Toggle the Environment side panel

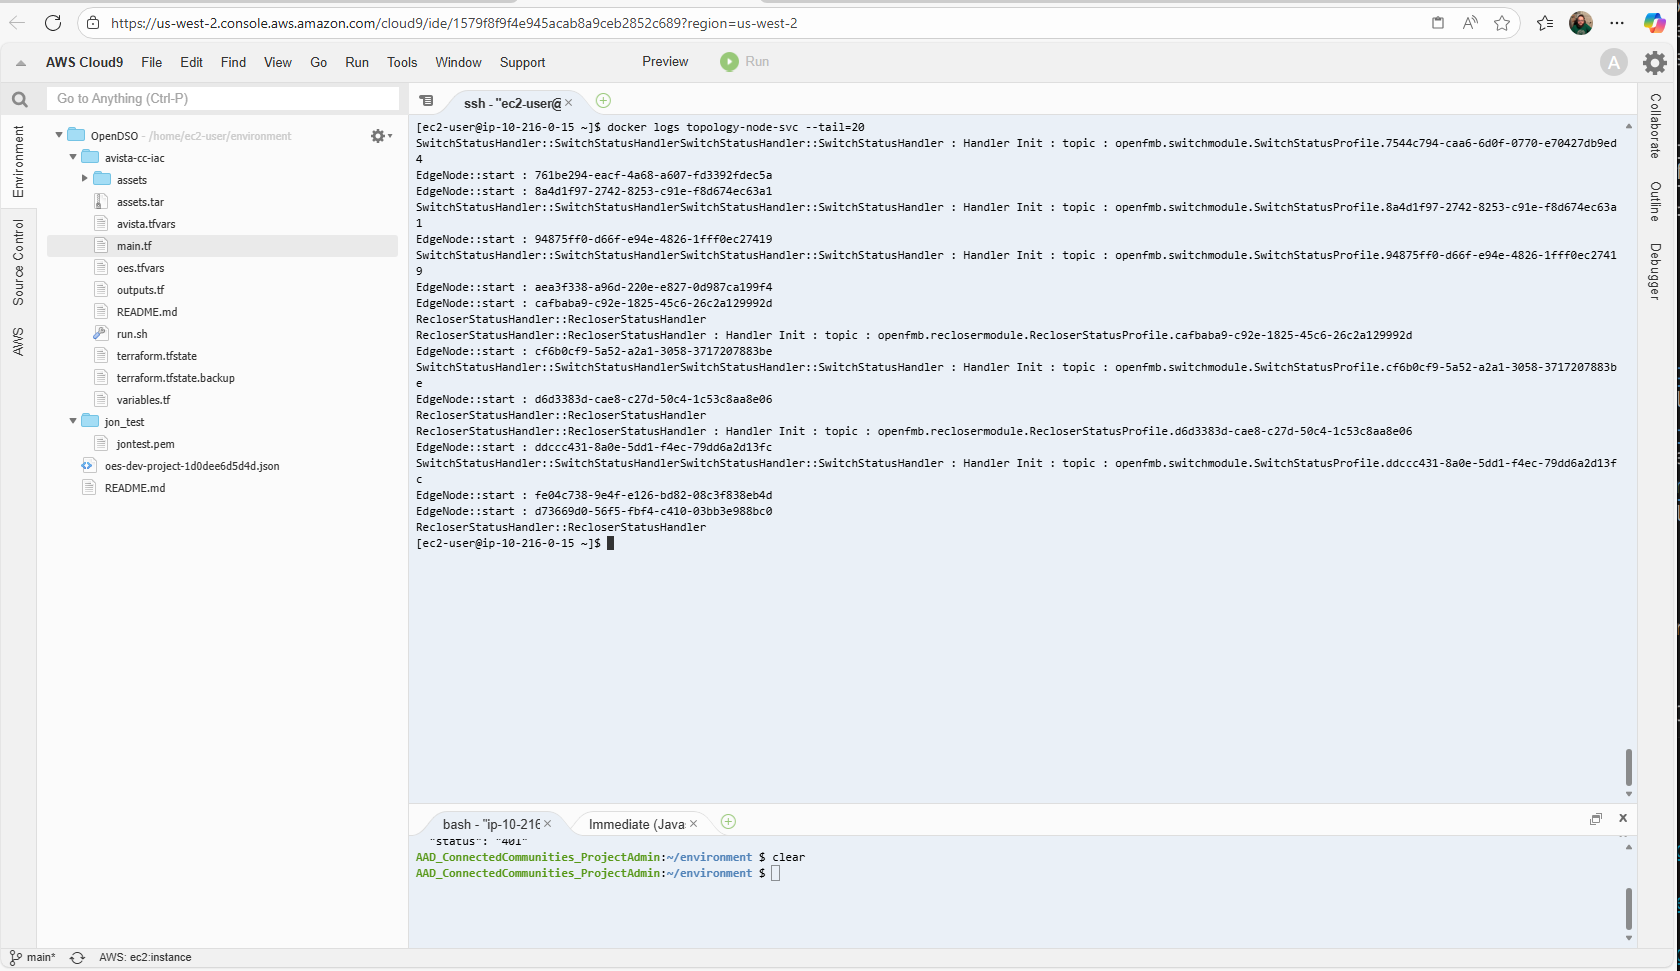(x=18, y=161)
